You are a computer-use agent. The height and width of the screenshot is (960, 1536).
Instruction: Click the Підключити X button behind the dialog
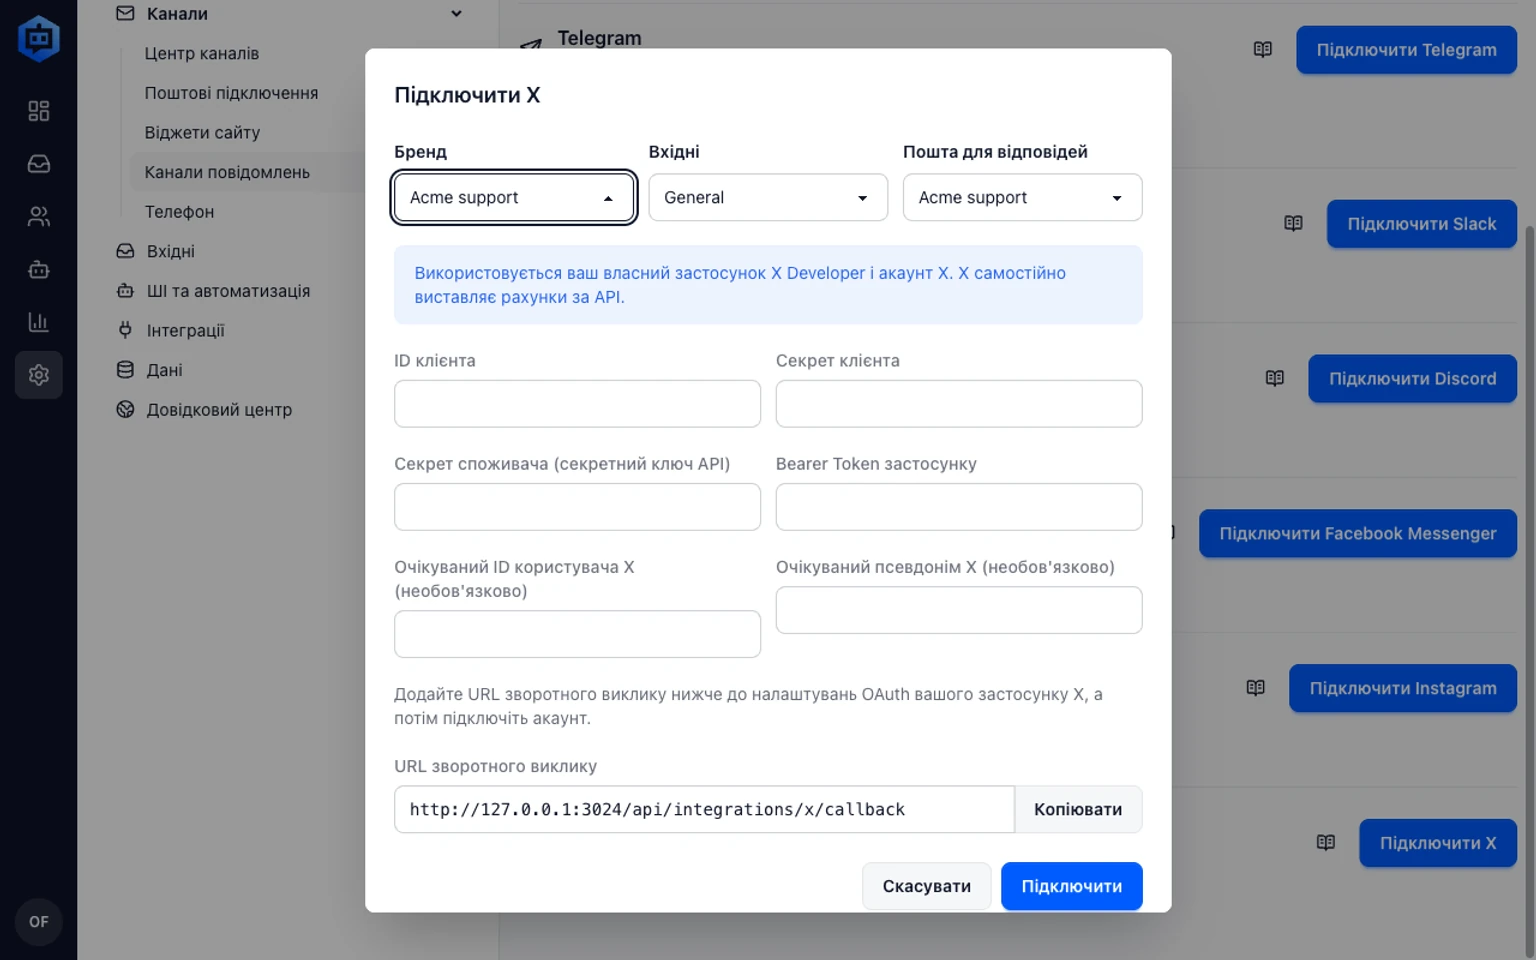coord(1437,843)
